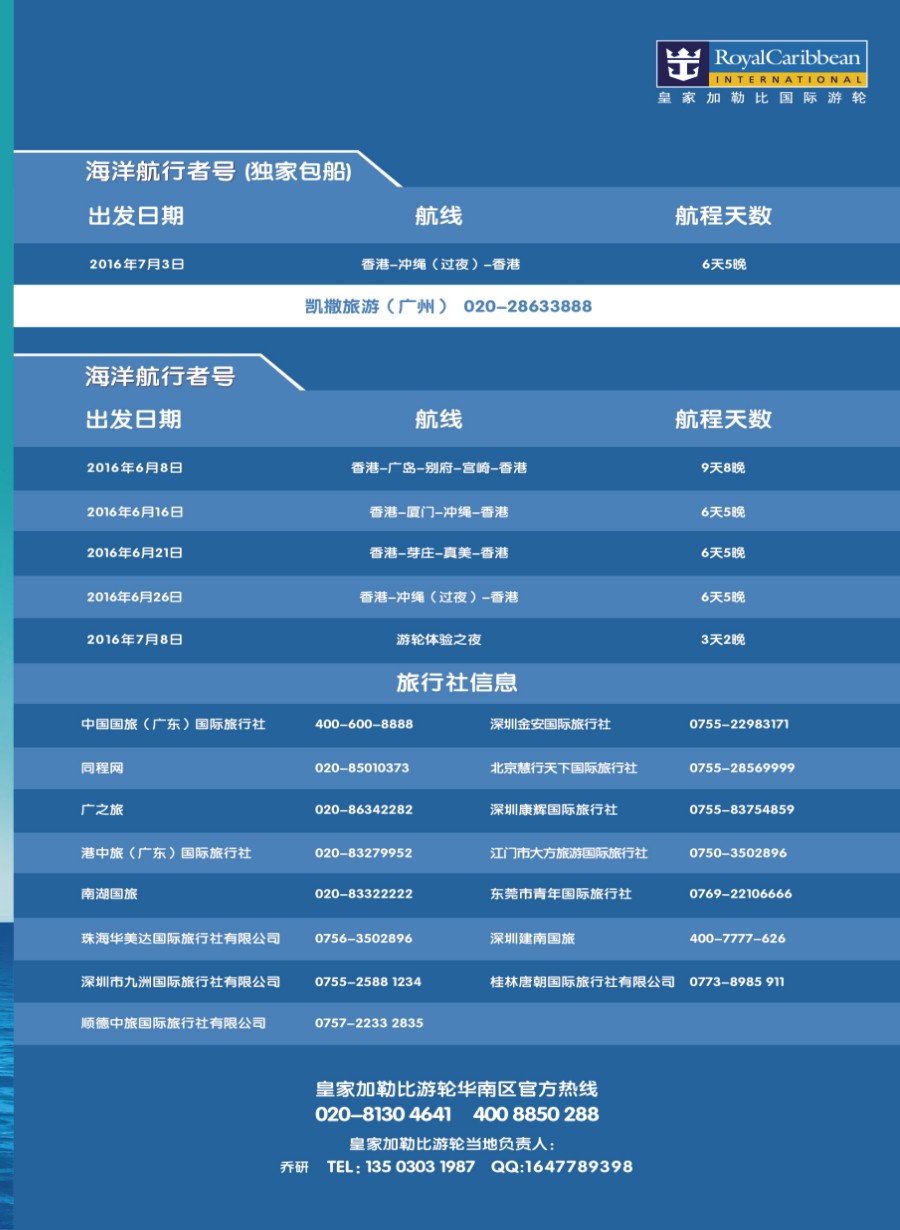
Task: Select the 2016年6月21日 departure date
Action: 135,553
